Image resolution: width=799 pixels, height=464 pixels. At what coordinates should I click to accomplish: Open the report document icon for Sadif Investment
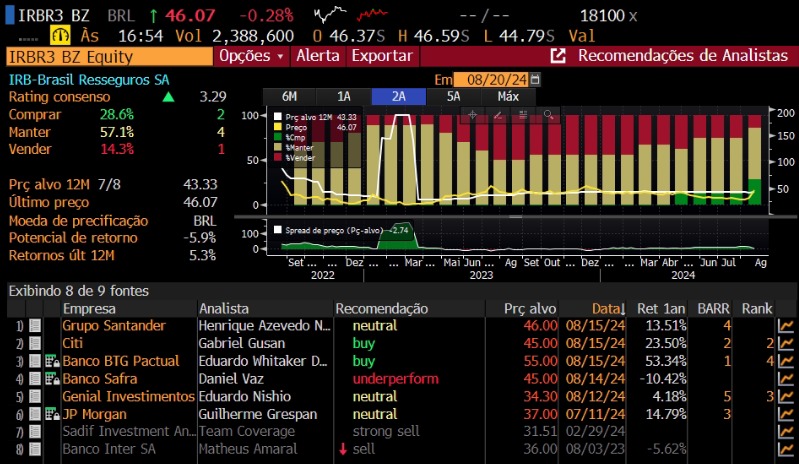35,431
